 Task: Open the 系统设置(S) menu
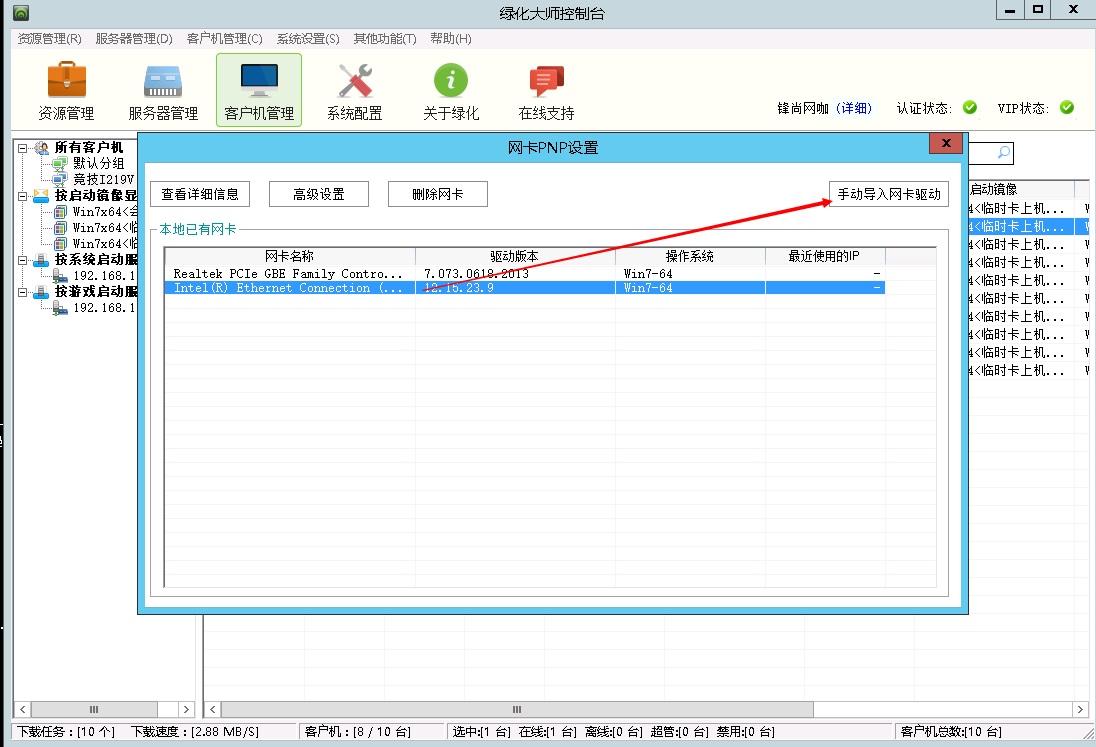pyautogui.click(x=308, y=39)
